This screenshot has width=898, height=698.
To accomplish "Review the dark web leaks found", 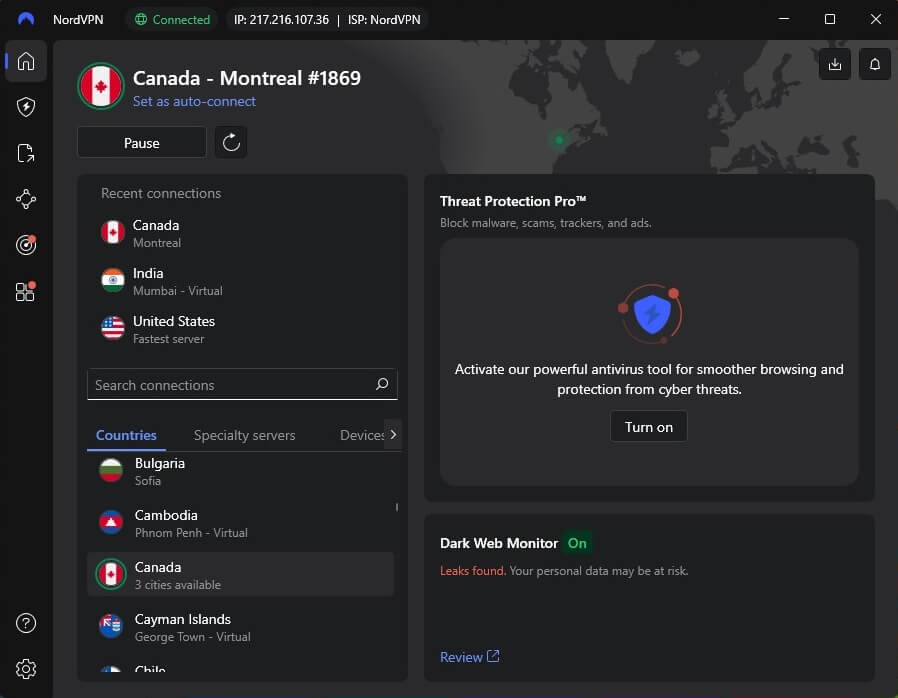I will pyautogui.click(x=463, y=656).
